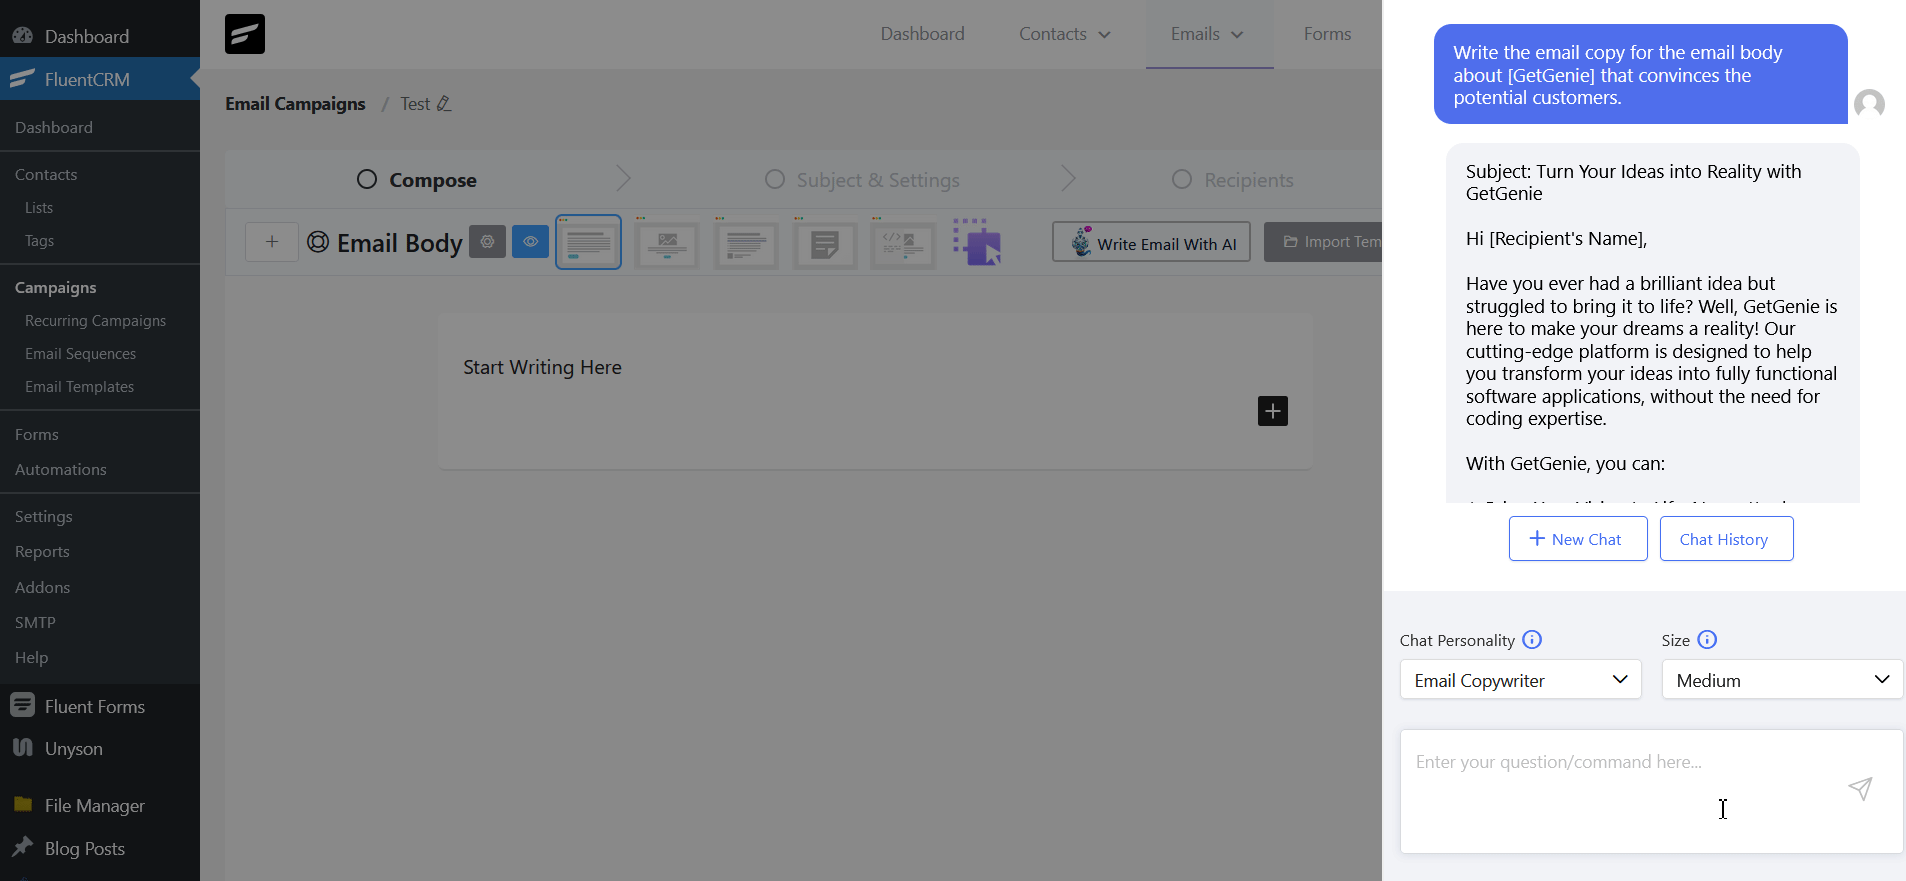Open Reports in the sidebar
This screenshot has height=881, width=1906.
[x=42, y=552]
